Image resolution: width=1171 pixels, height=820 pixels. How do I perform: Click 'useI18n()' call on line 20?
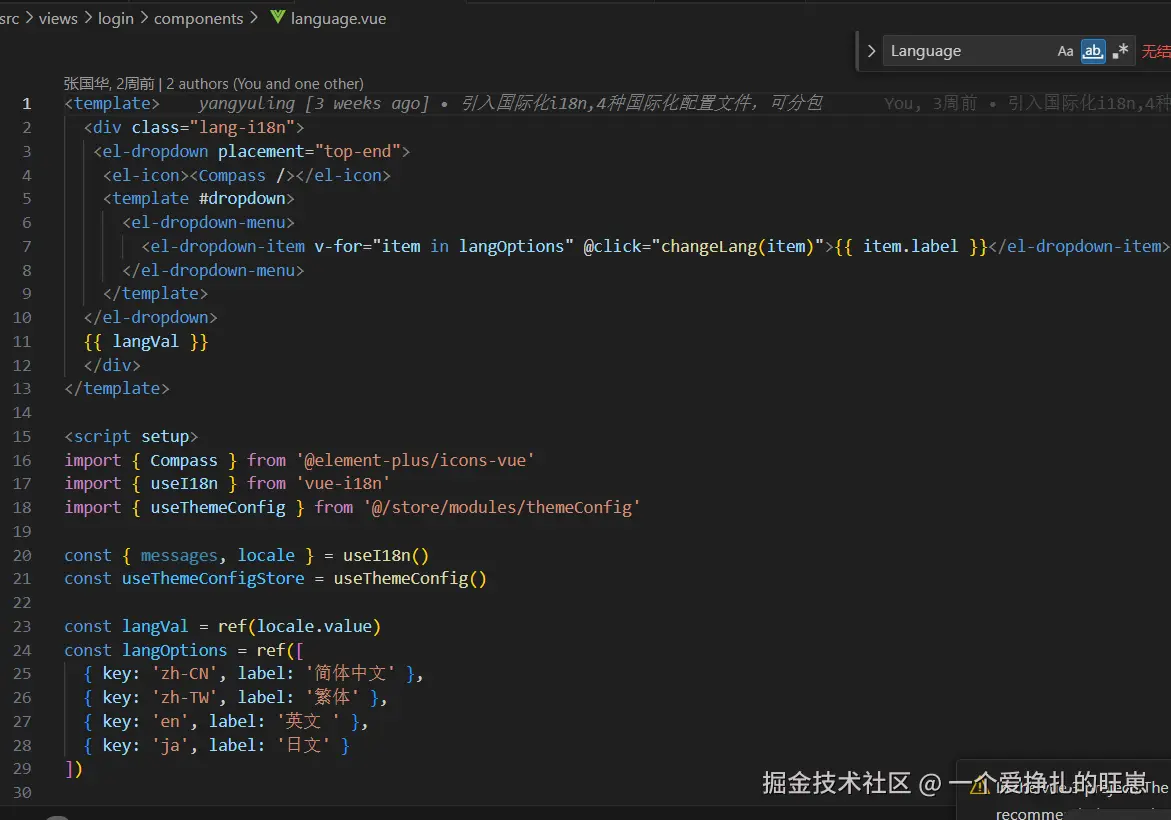click(x=385, y=556)
